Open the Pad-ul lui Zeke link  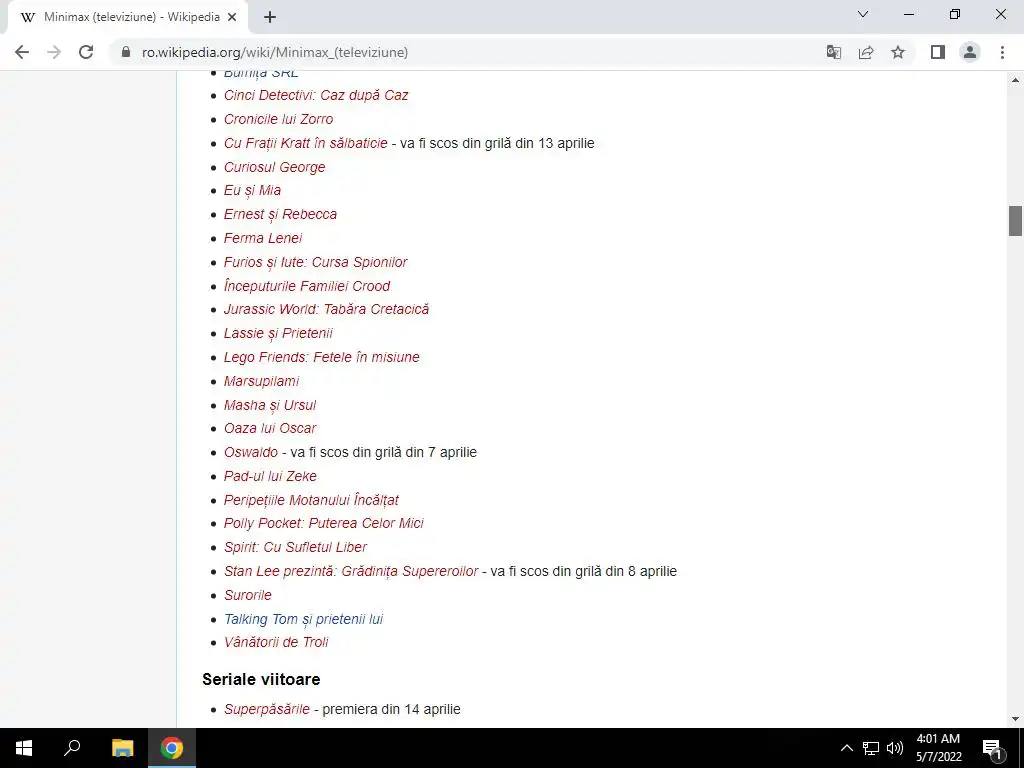270,476
